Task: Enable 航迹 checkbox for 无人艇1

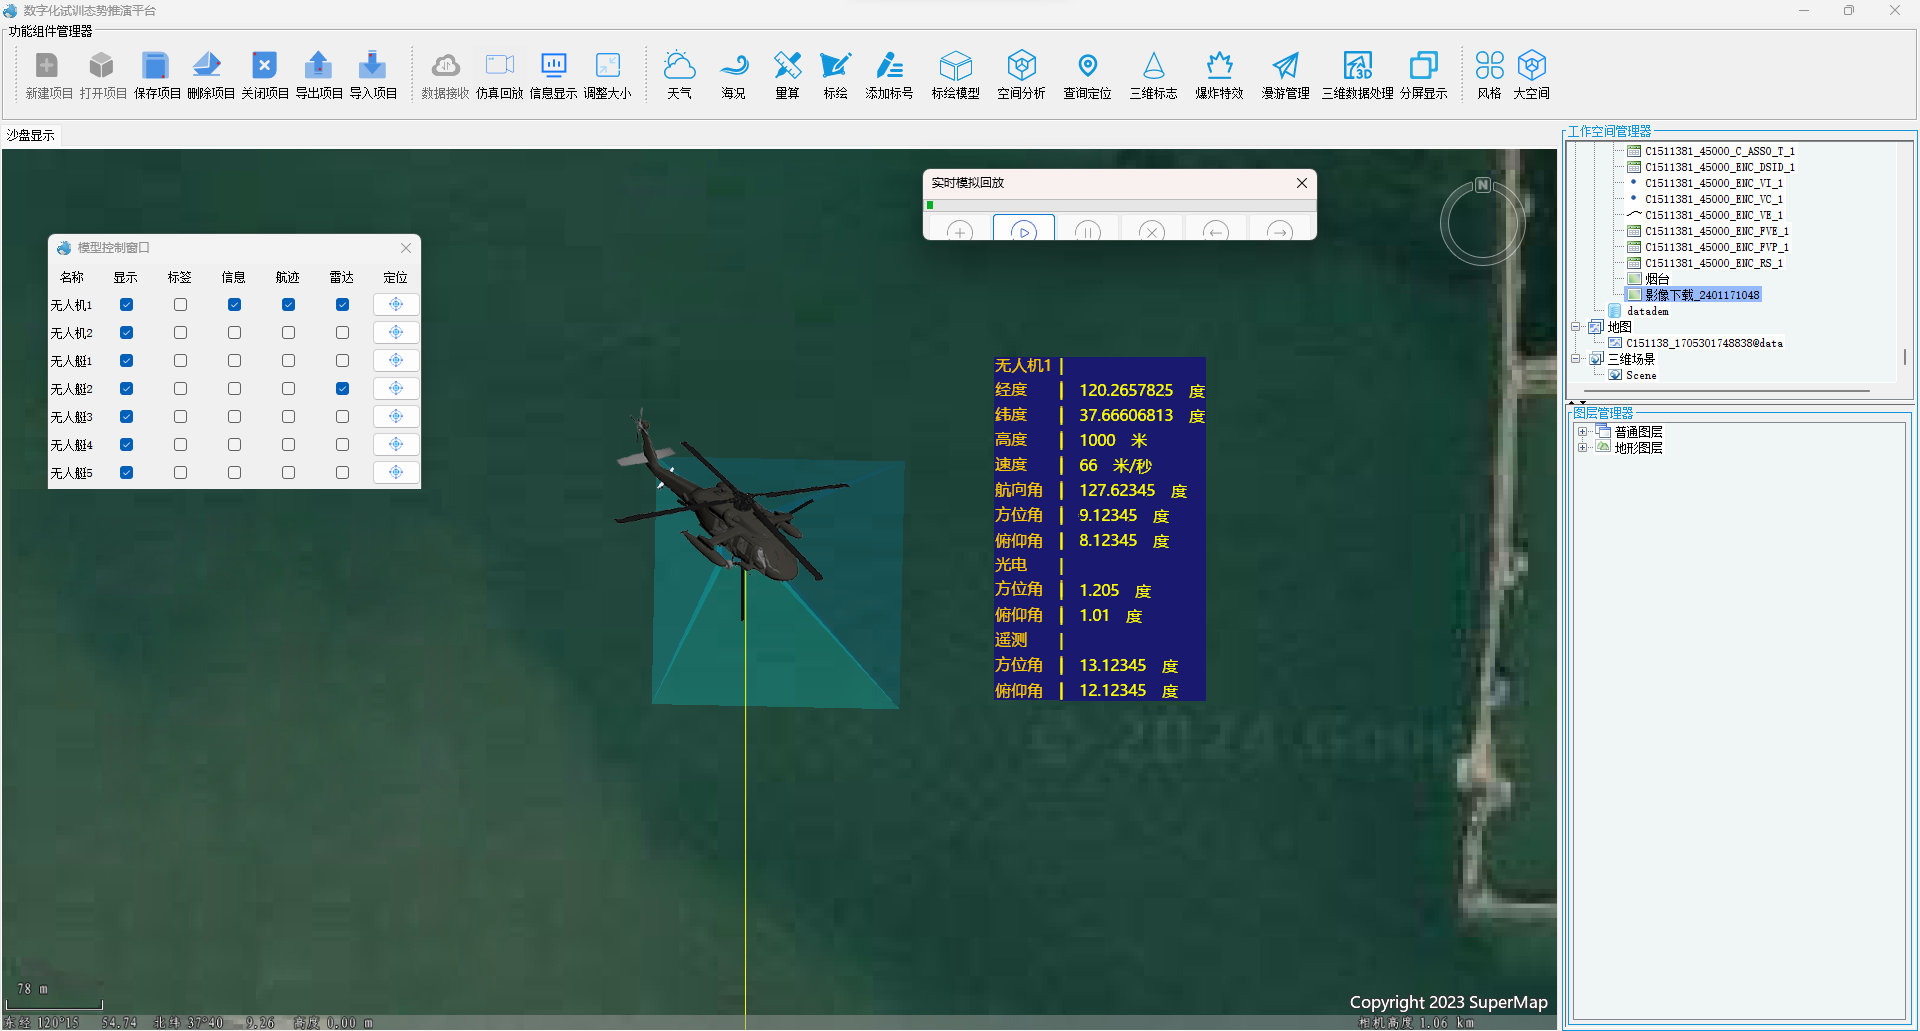Action: coord(288,361)
